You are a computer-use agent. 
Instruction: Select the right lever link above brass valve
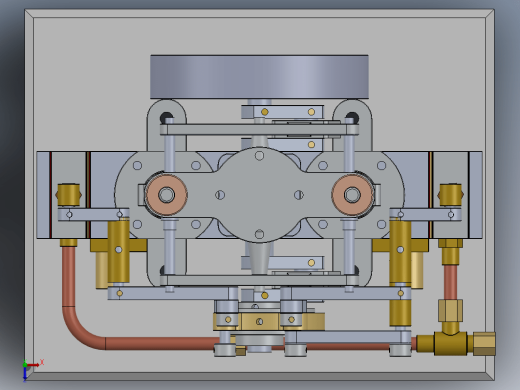(x=425, y=214)
